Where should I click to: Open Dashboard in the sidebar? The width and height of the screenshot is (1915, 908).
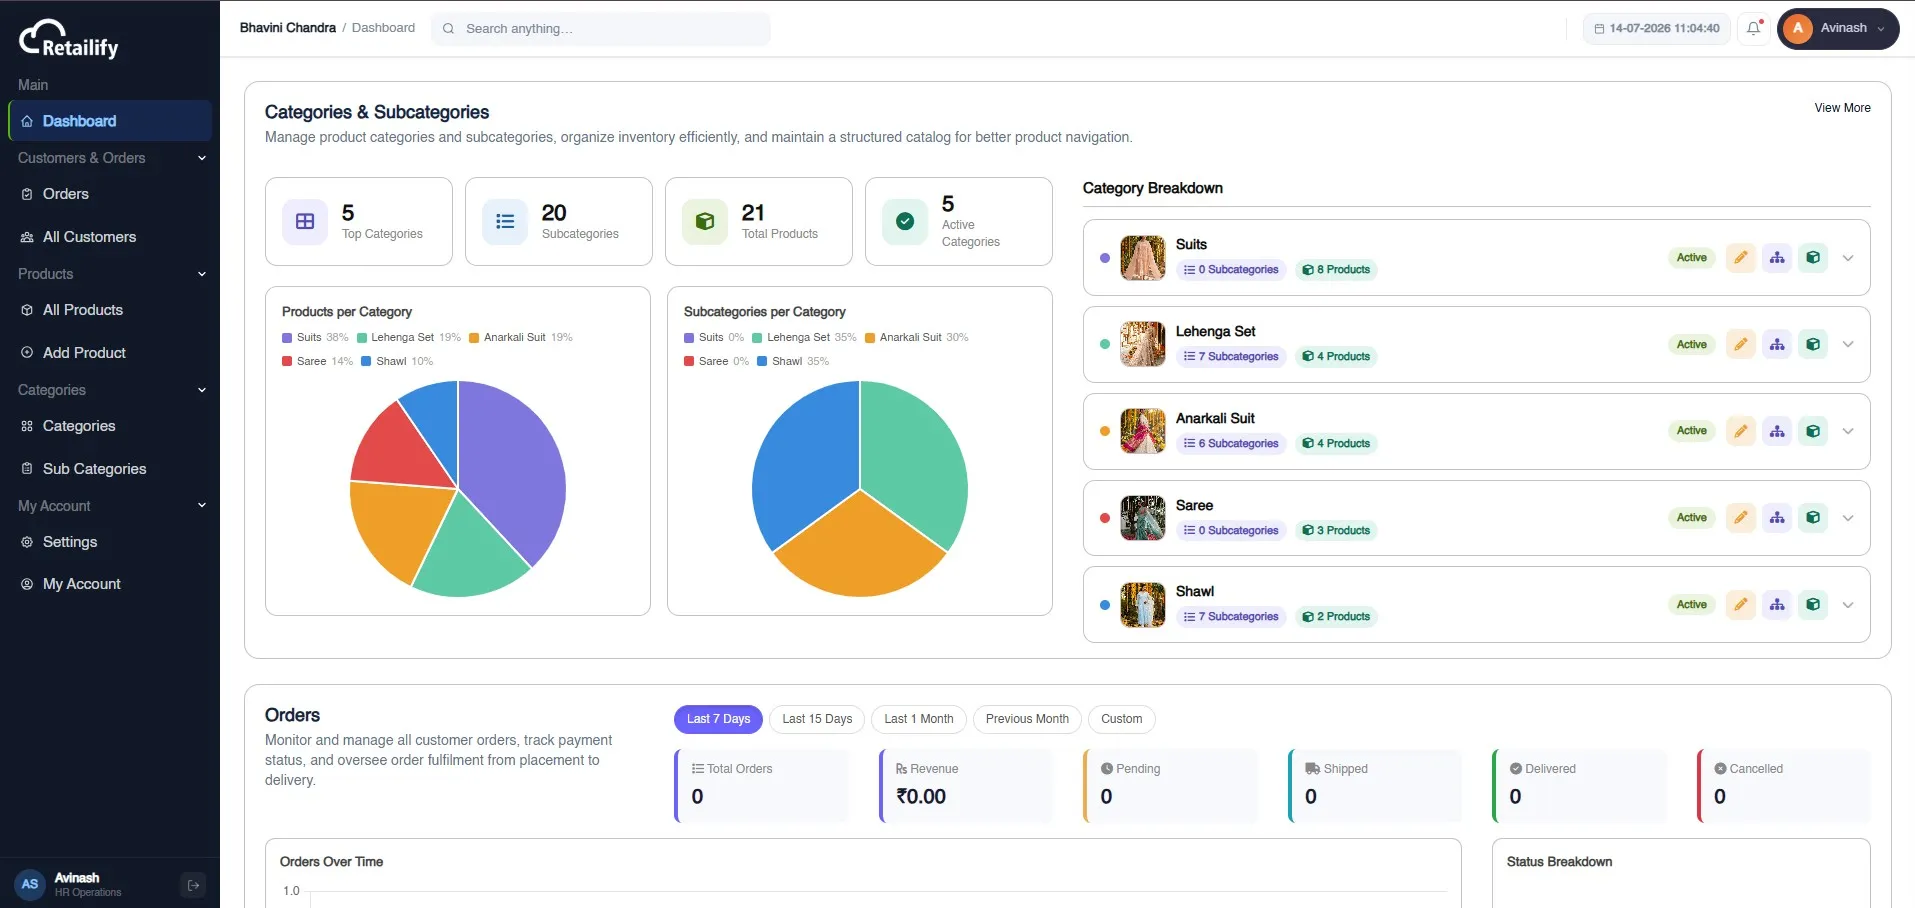point(110,121)
